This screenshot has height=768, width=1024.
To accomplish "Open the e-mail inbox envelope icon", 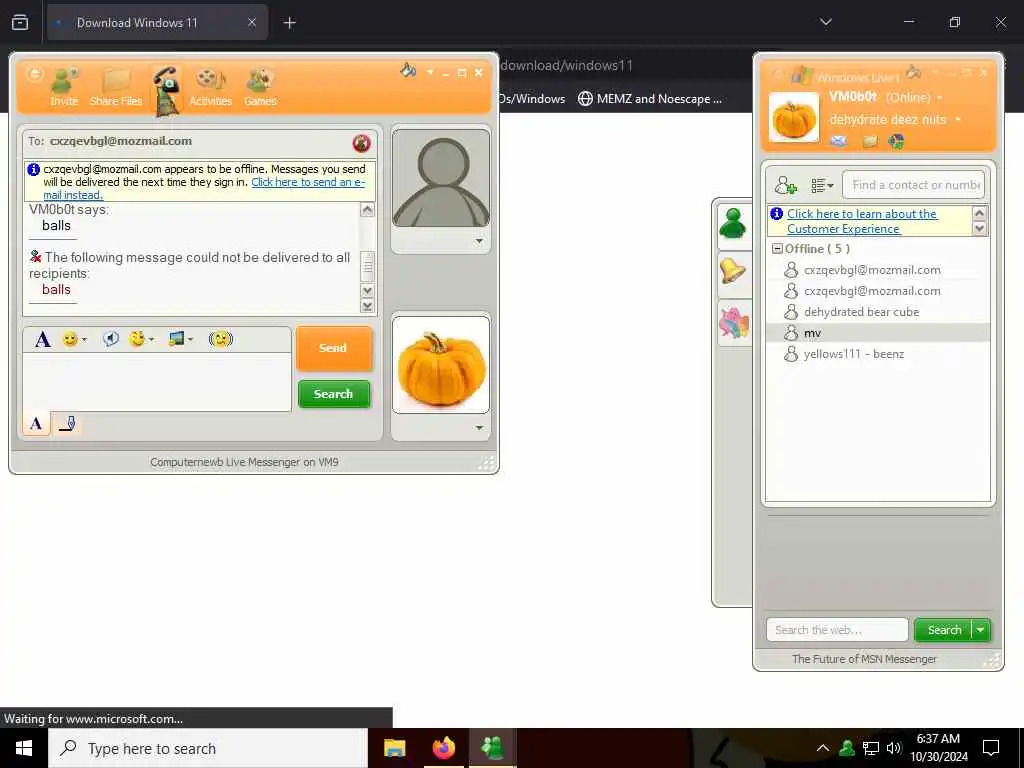I will point(839,140).
